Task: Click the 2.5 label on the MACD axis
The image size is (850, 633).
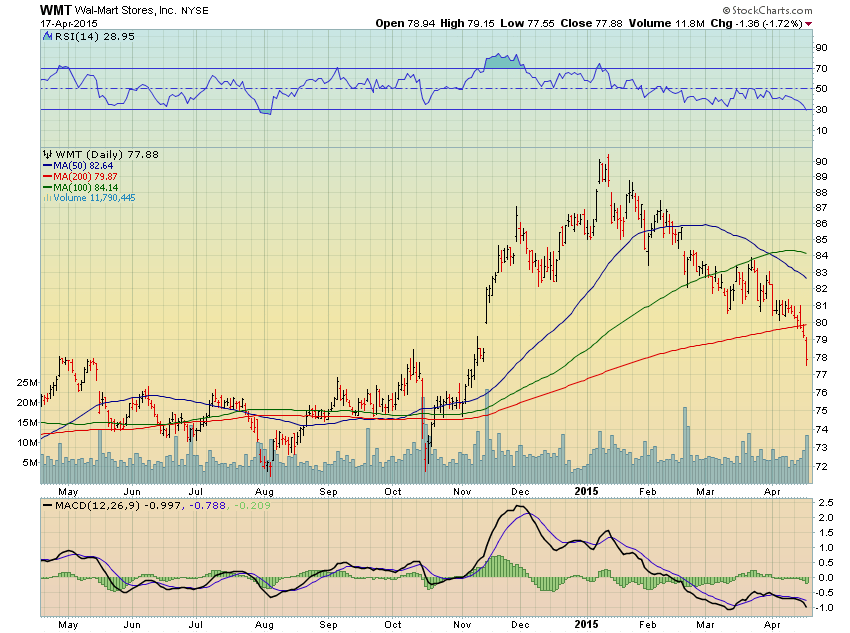Action: point(826,503)
